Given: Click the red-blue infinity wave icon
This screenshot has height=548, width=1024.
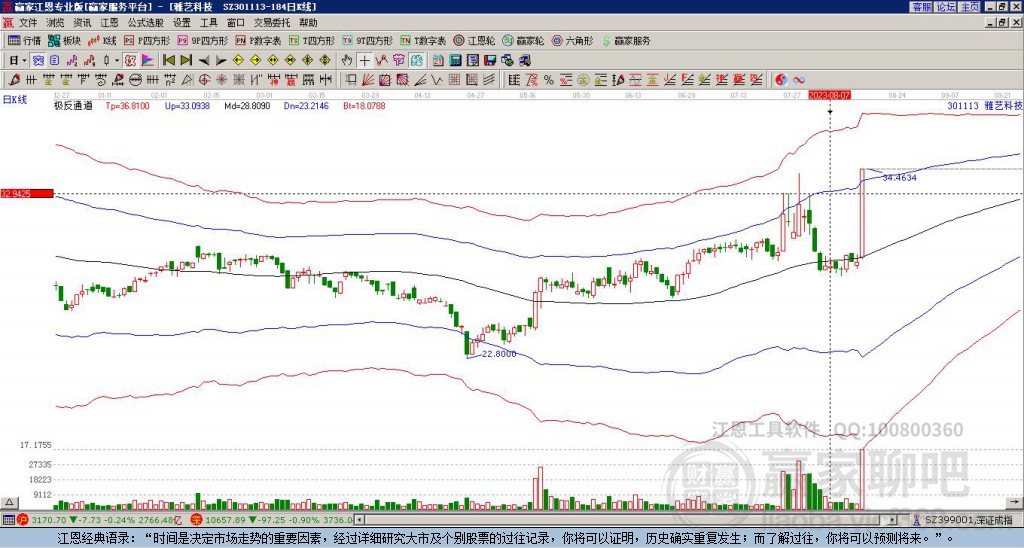Looking at the screenshot, I should click(x=799, y=80).
